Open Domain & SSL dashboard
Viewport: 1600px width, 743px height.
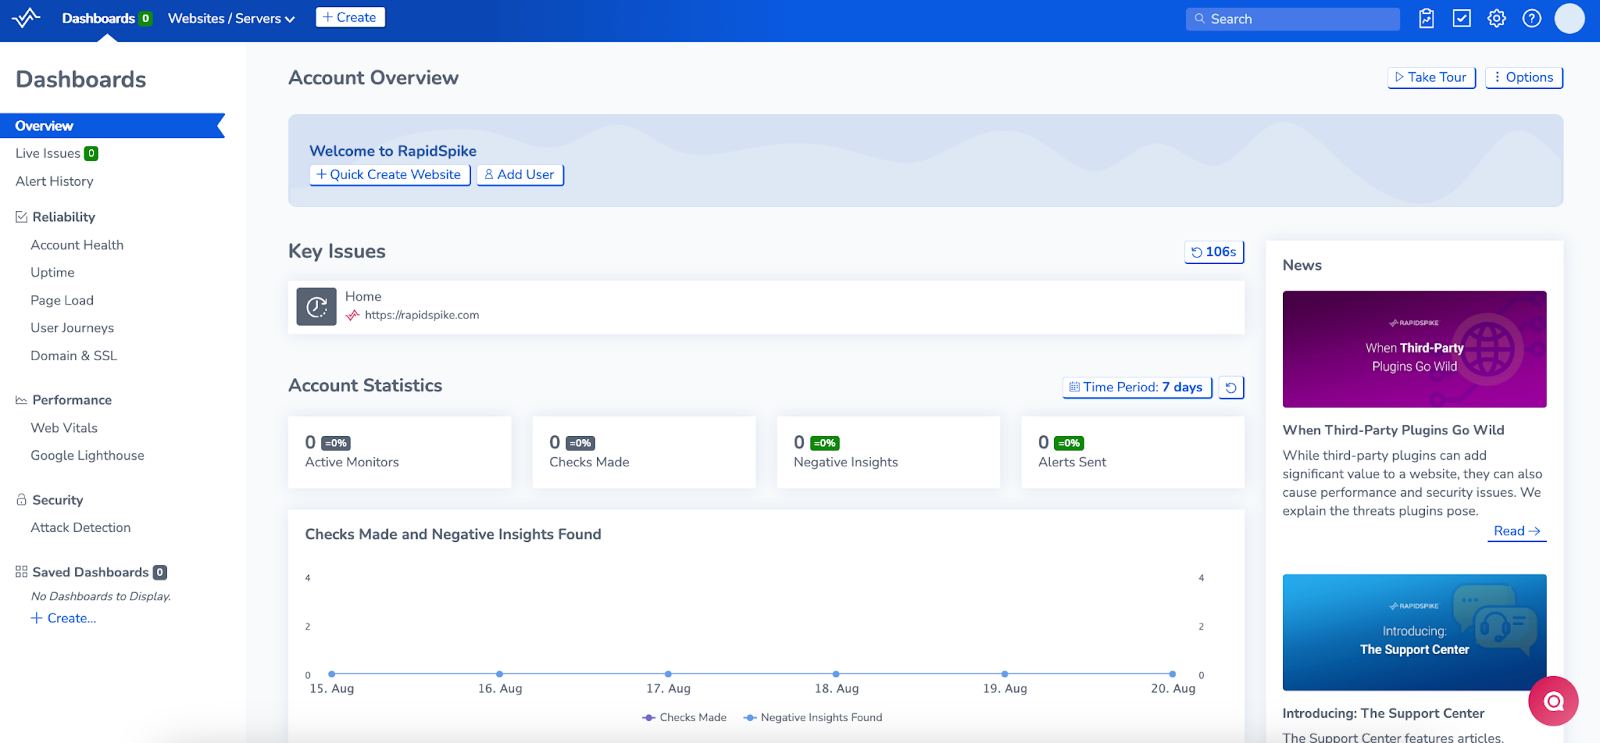(73, 356)
